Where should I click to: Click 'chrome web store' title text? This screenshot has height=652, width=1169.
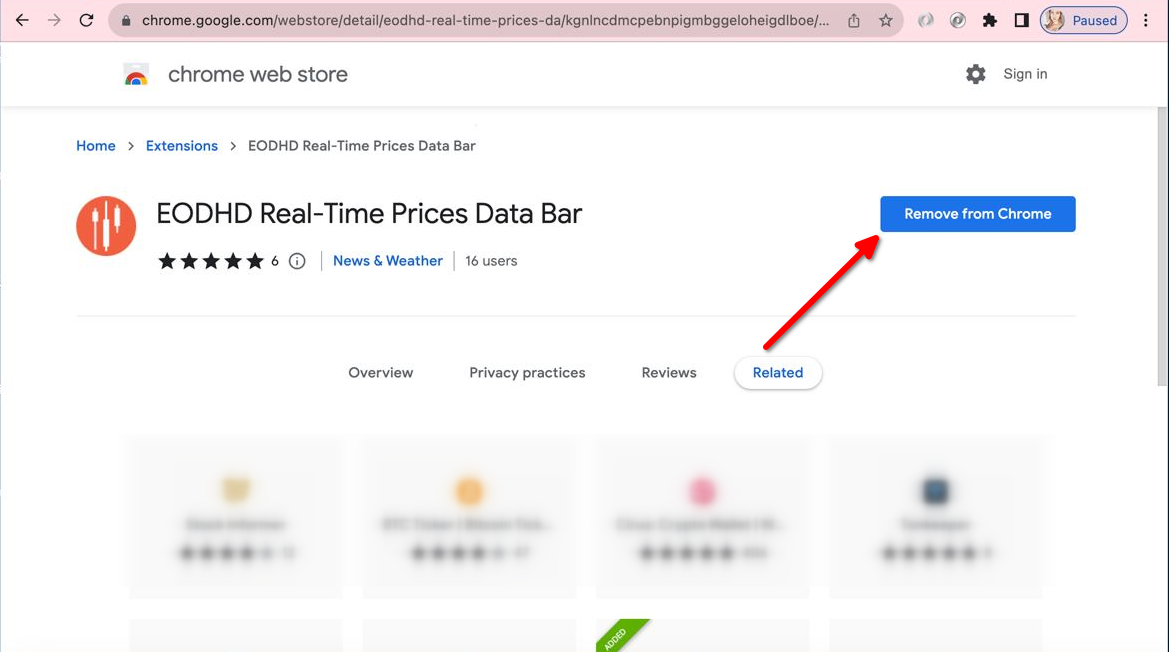pos(257,75)
